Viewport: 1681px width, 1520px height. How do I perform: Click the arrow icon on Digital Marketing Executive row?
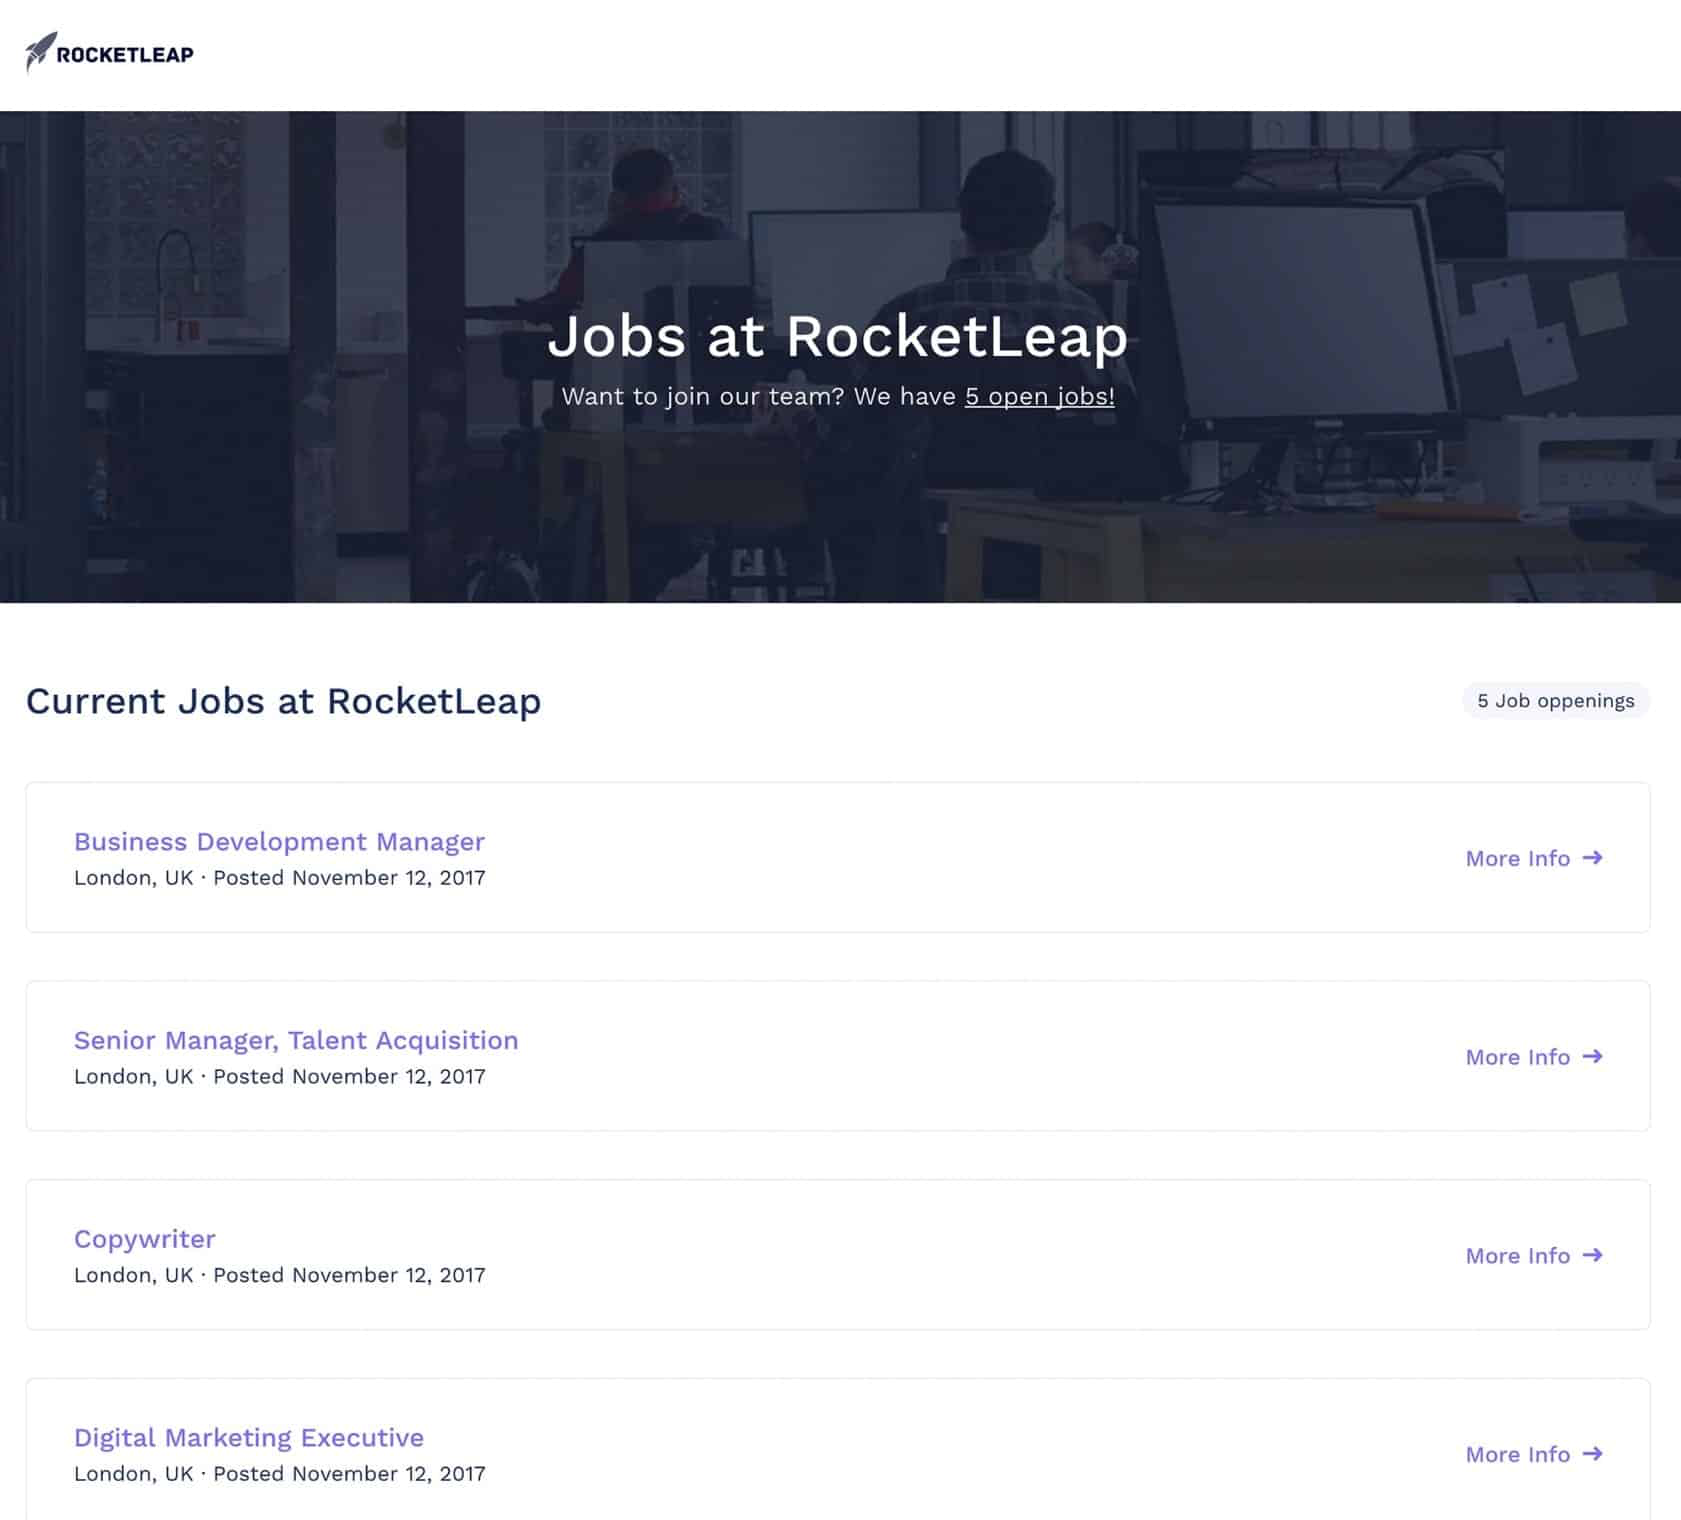(1593, 1454)
